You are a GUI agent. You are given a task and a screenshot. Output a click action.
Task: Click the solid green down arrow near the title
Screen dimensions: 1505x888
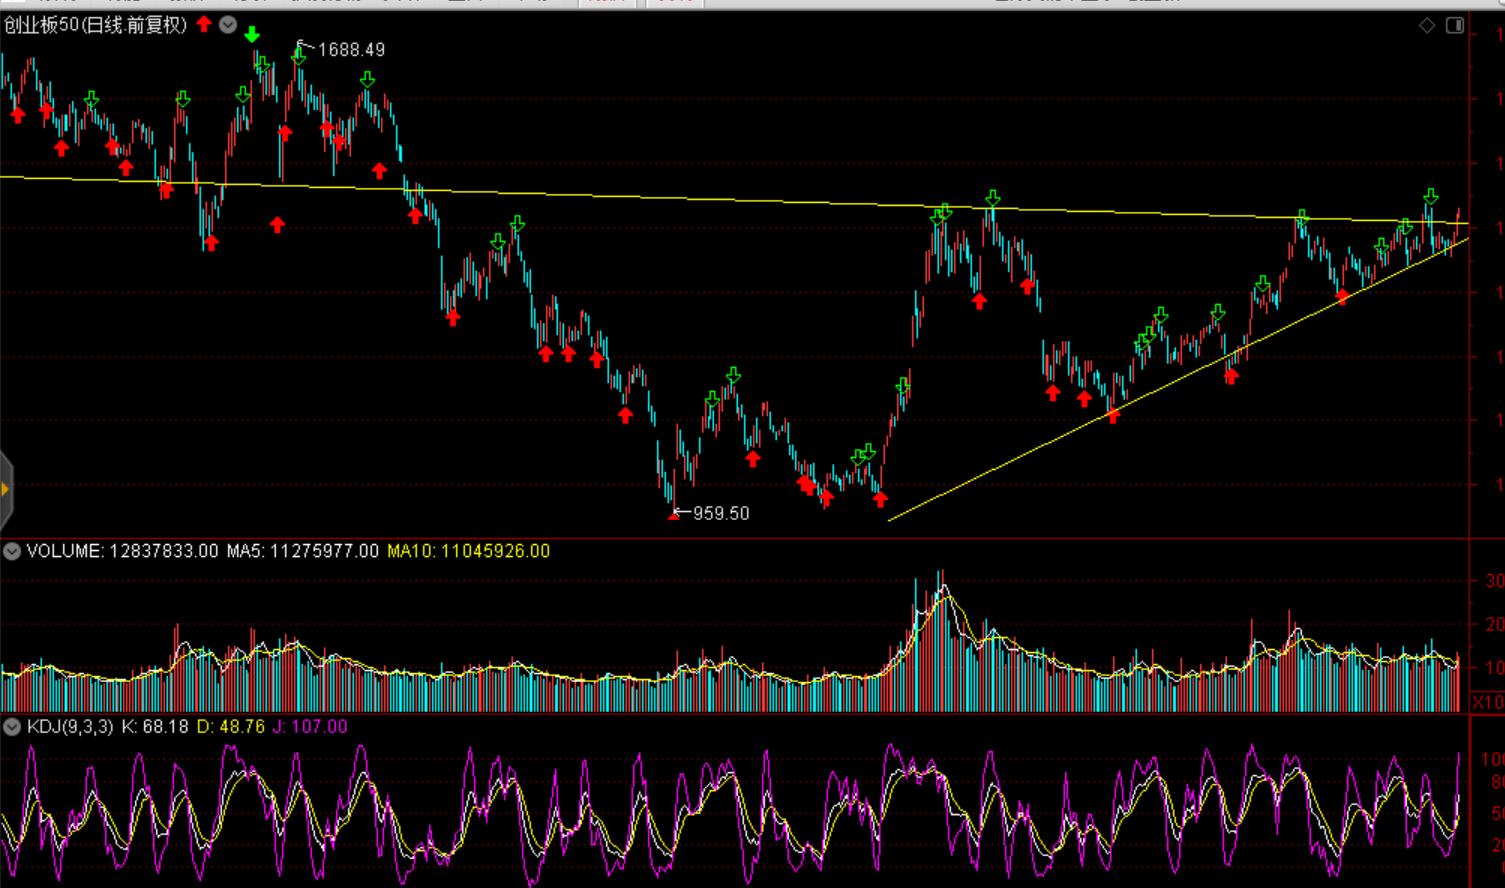[252, 35]
